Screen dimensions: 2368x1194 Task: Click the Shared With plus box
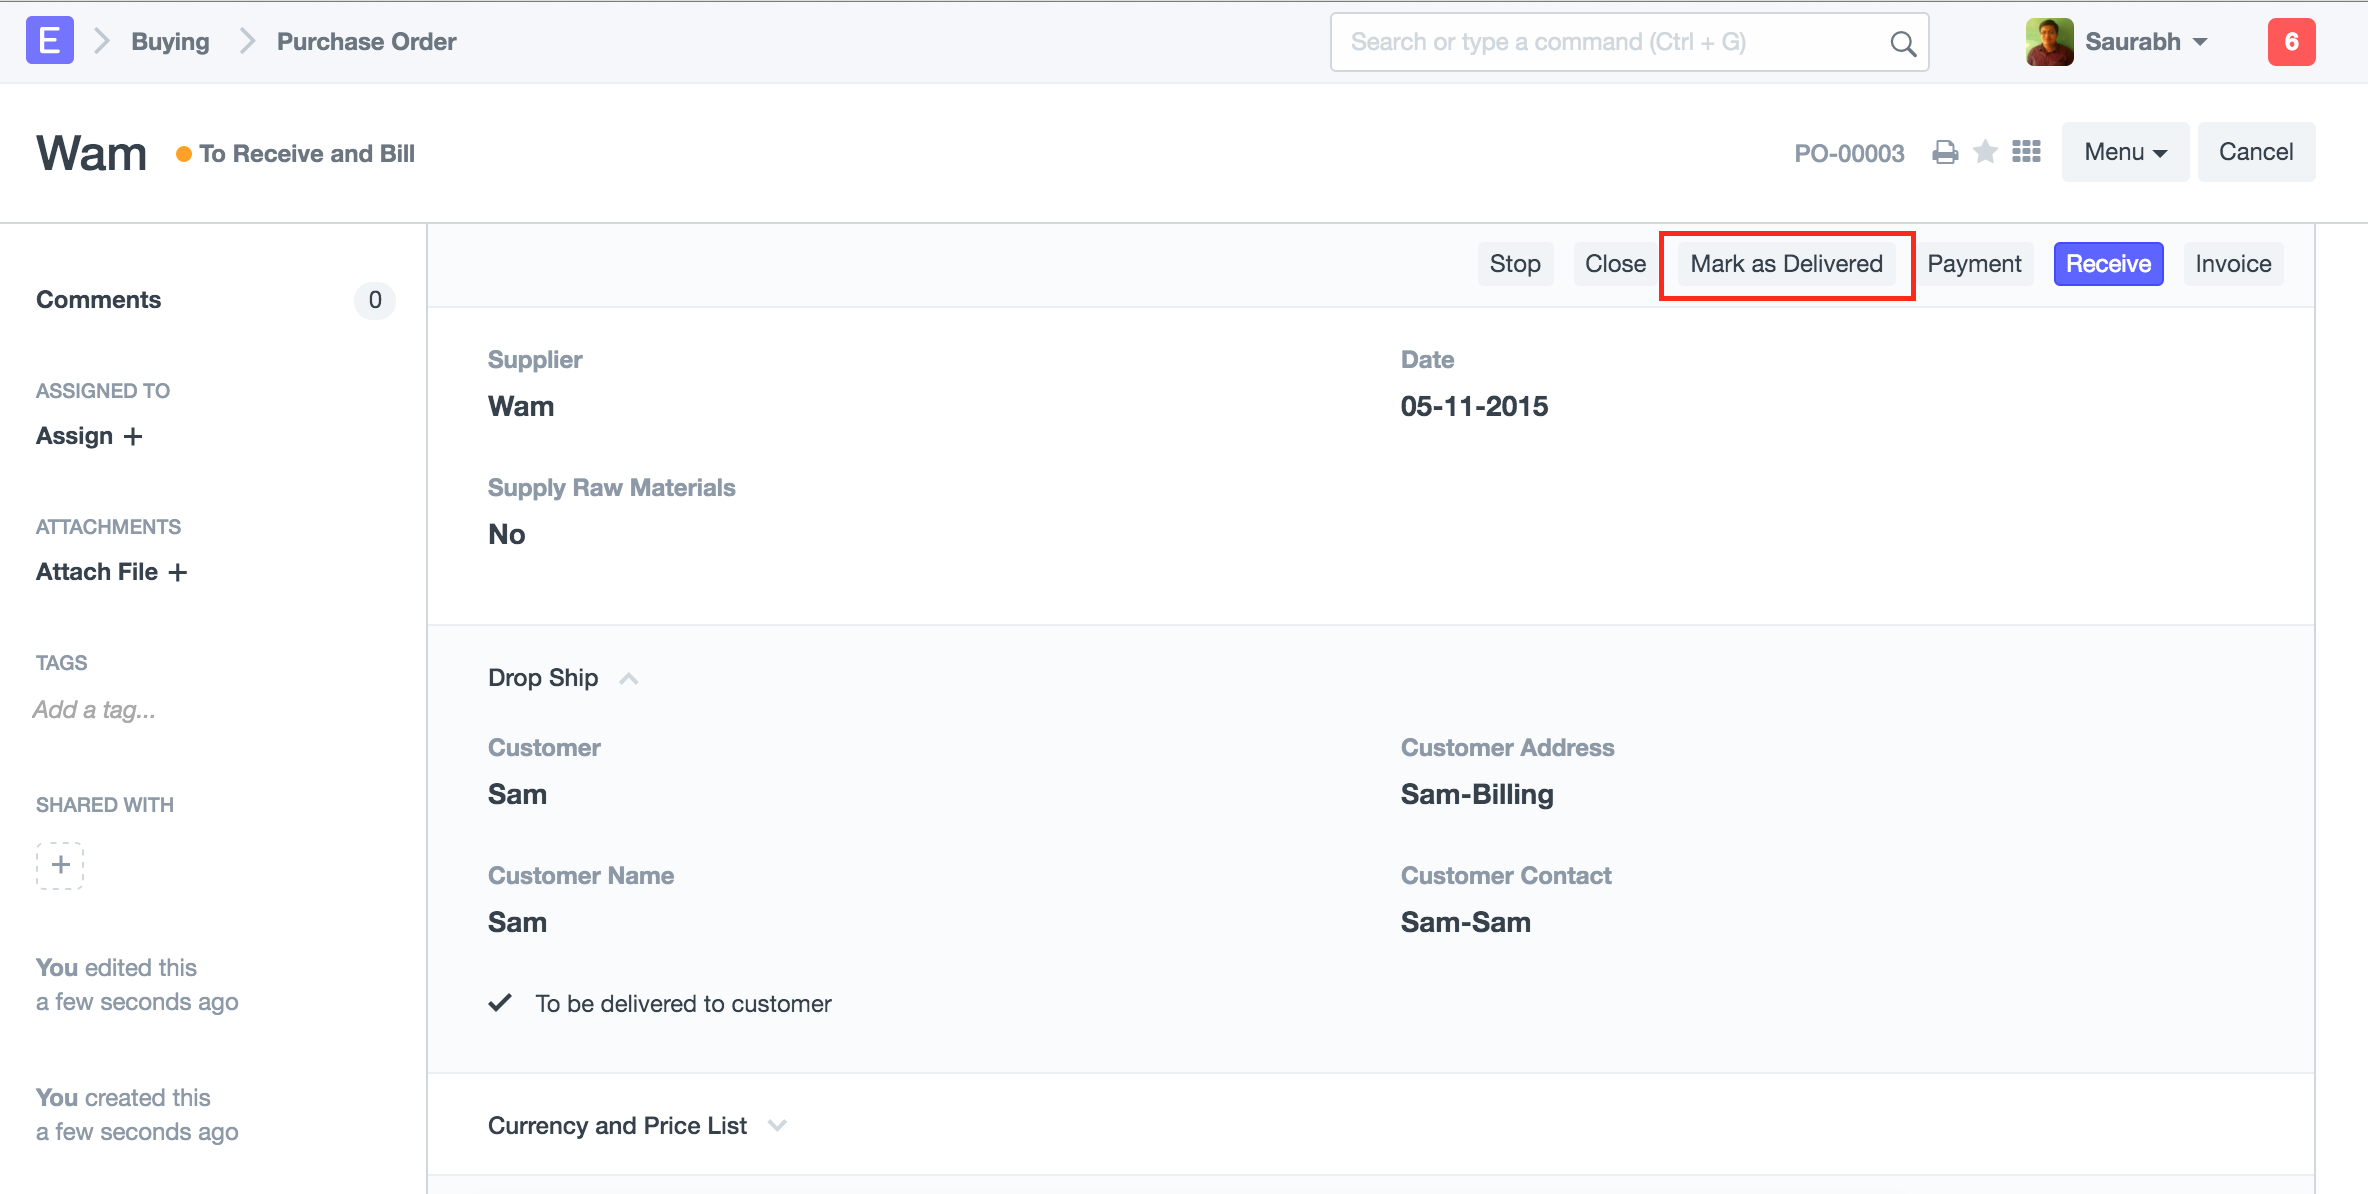coord(60,865)
